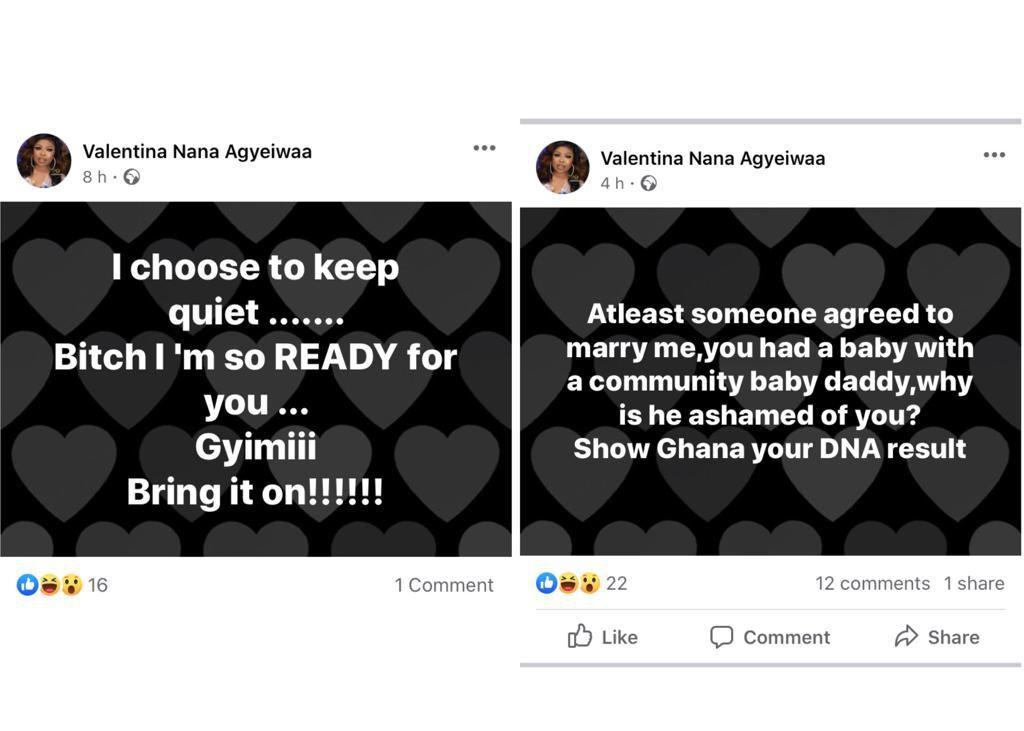Viewport: 1024px width, 731px height.
Task: Click the globe privacy icon on 8h post
Action: point(131,177)
